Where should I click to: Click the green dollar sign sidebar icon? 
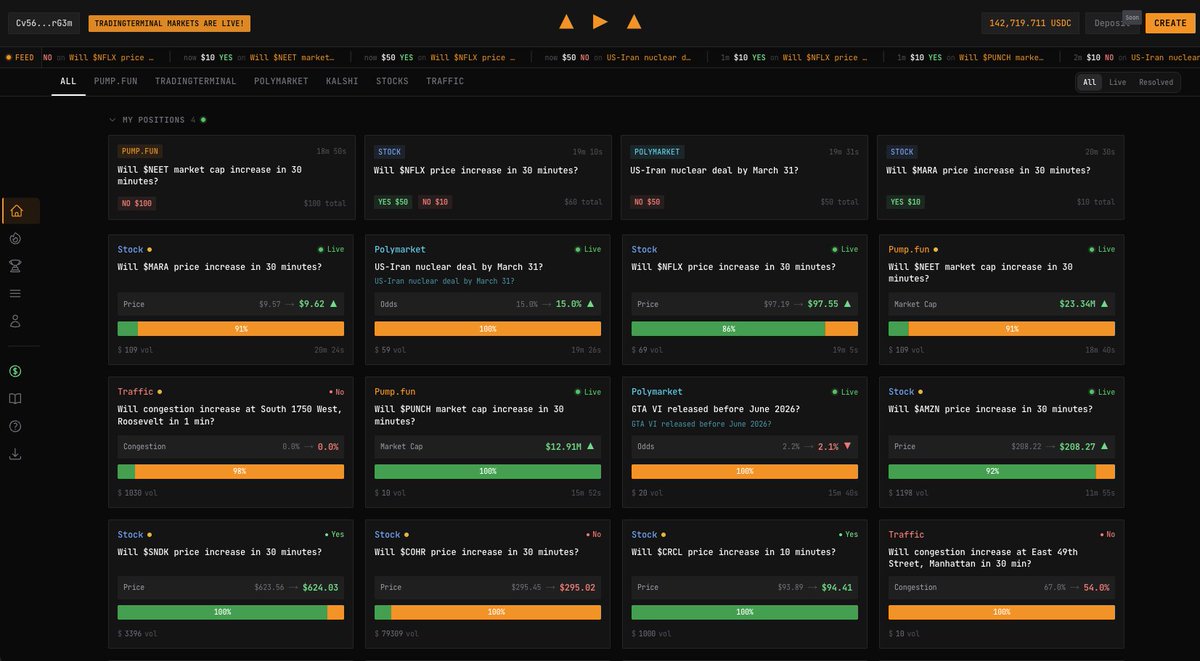click(x=15, y=371)
